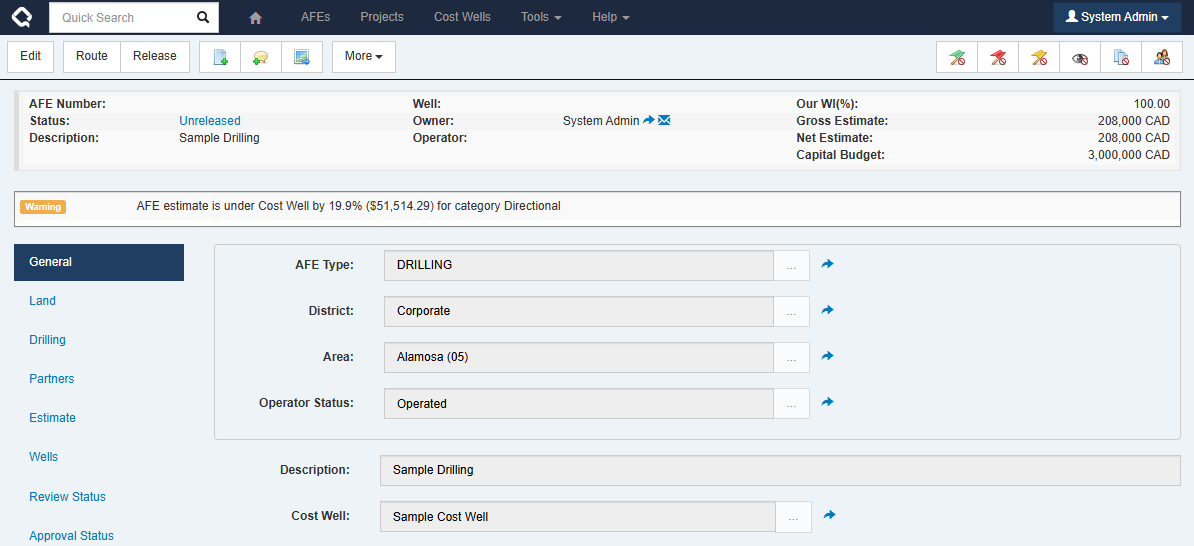
Task: Open the System Admin user dropdown
Action: click(1117, 17)
